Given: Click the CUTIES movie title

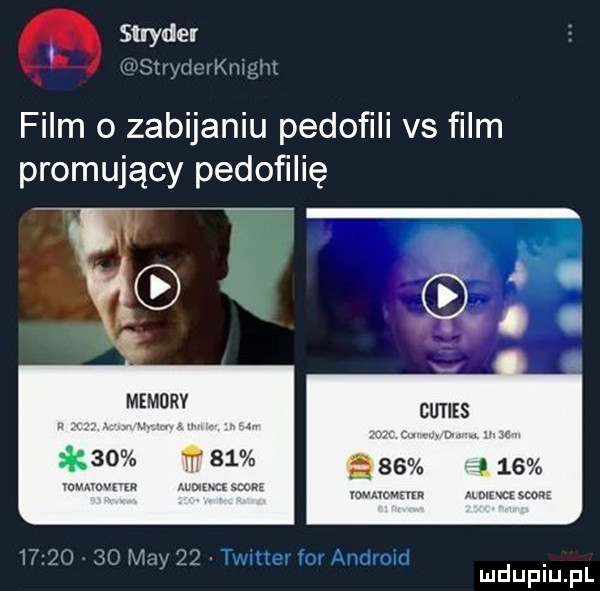Looking at the screenshot, I should point(444,411).
